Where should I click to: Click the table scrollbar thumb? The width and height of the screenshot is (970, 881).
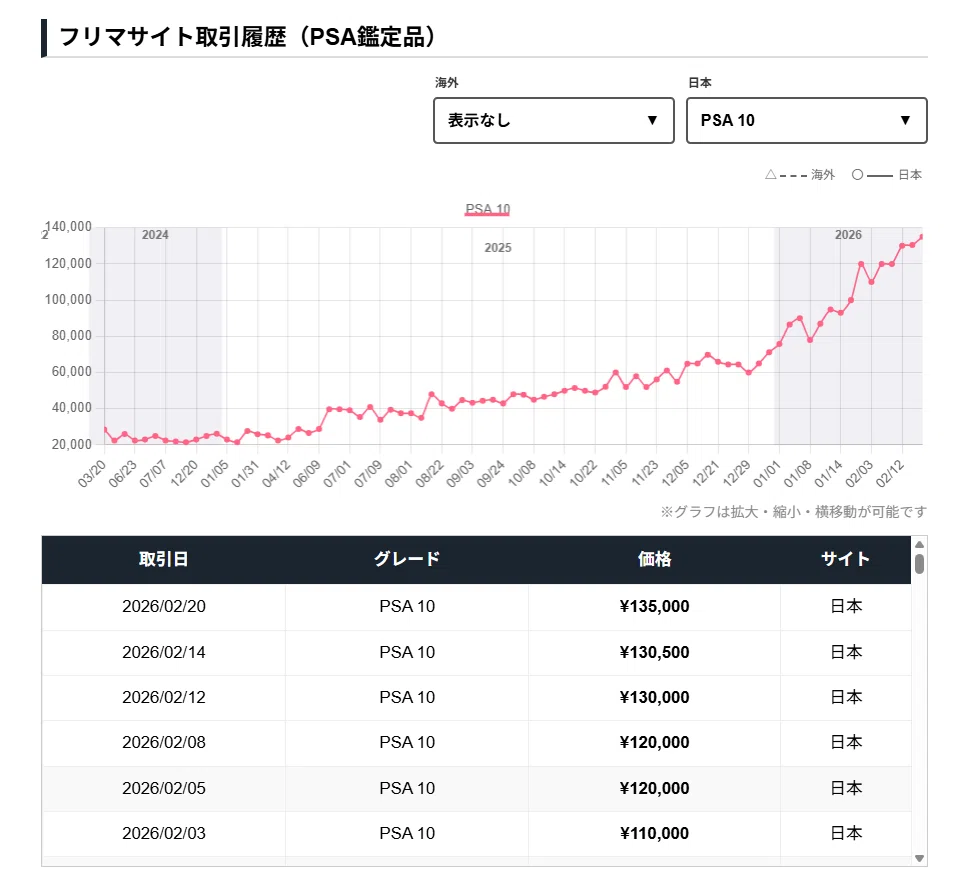[919, 564]
